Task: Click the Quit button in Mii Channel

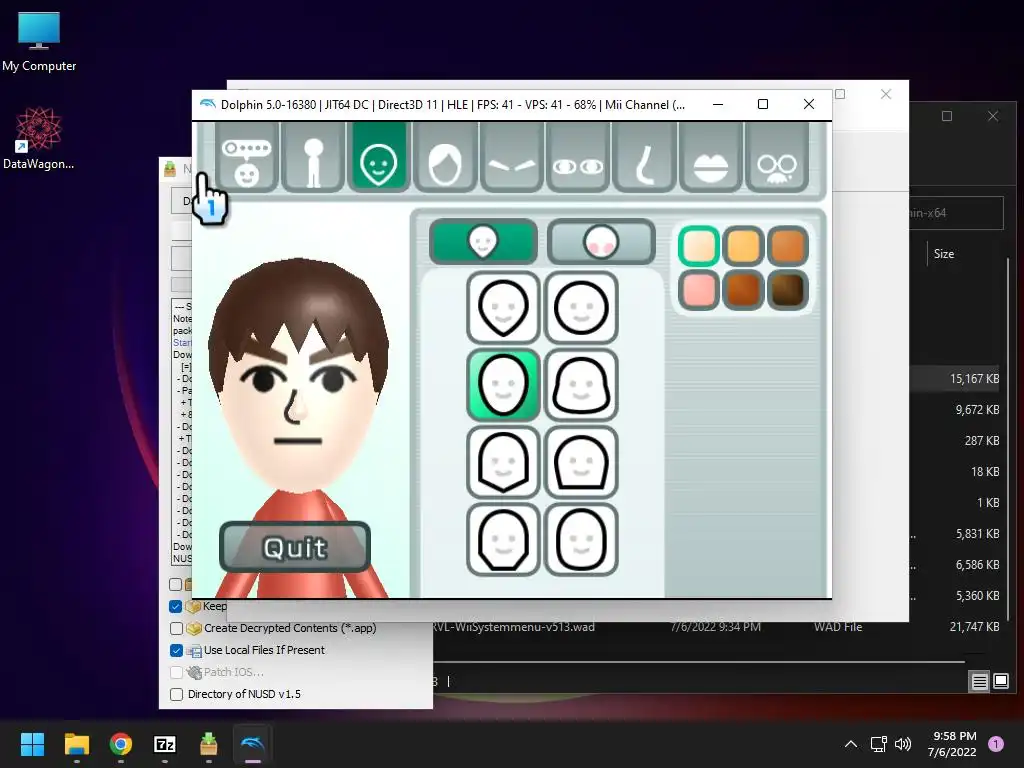Action: click(x=295, y=547)
